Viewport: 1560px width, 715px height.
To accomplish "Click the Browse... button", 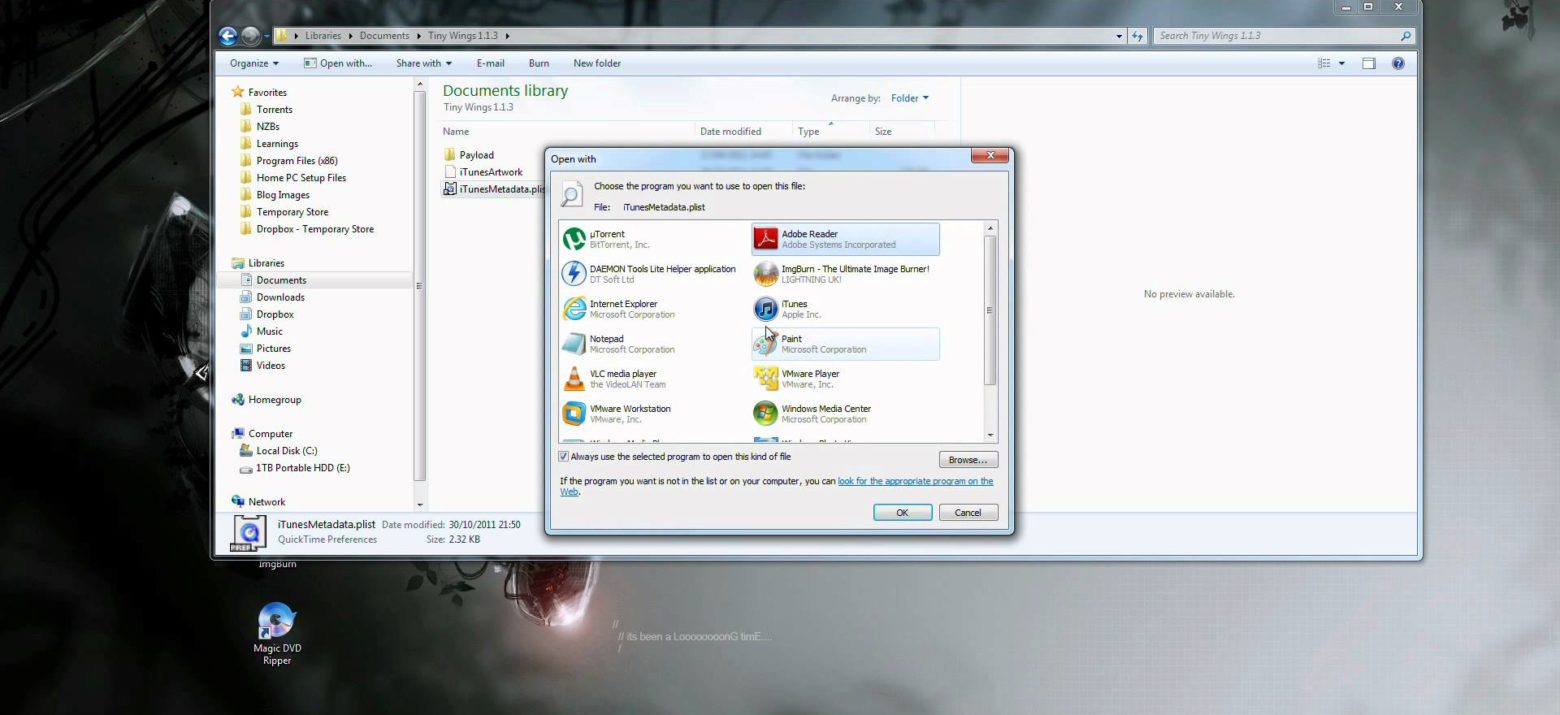I will [967, 460].
